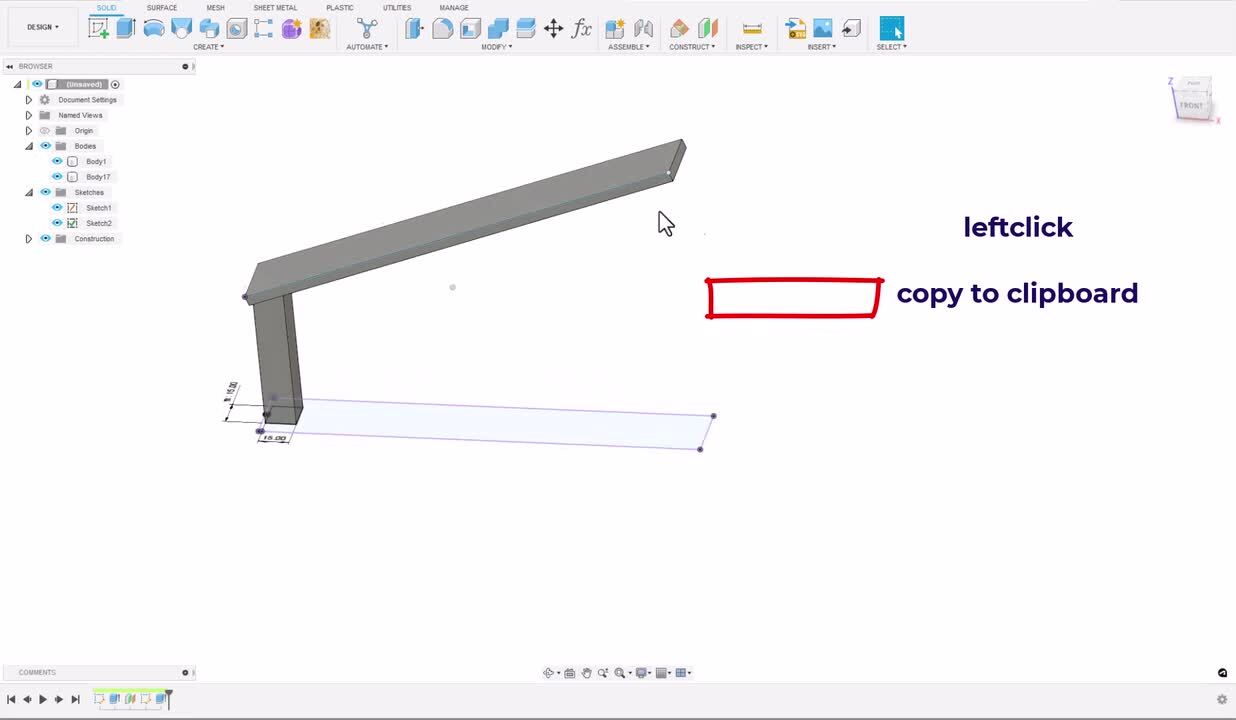Switch to the SURFACE tab
Image resolution: width=1236 pixels, height=720 pixels.
click(x=161, y=8)
